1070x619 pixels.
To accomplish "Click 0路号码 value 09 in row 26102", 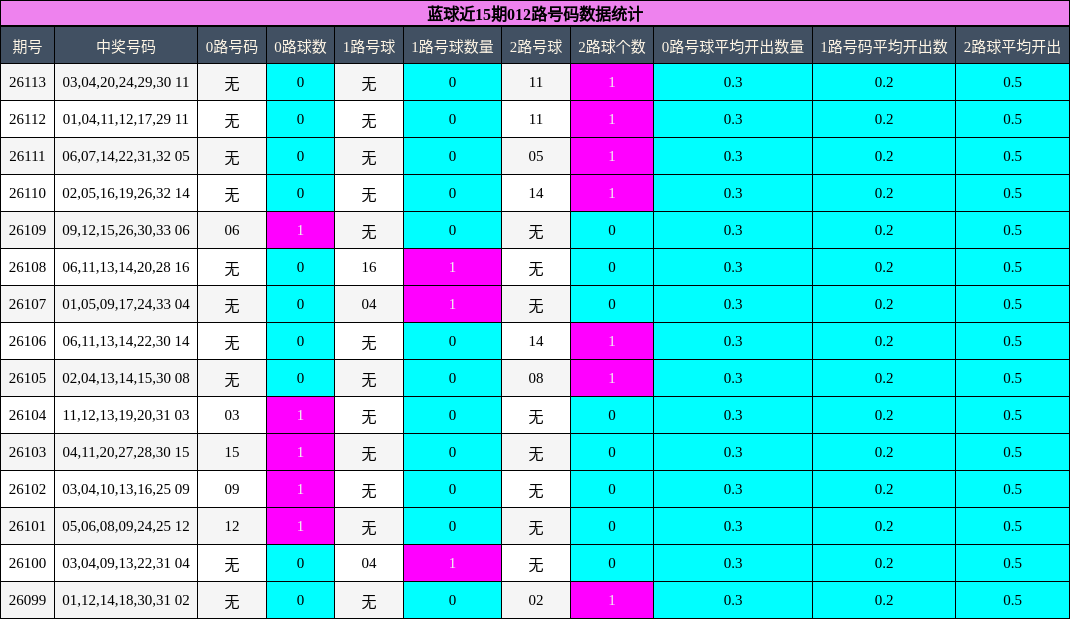I will 232,489.
